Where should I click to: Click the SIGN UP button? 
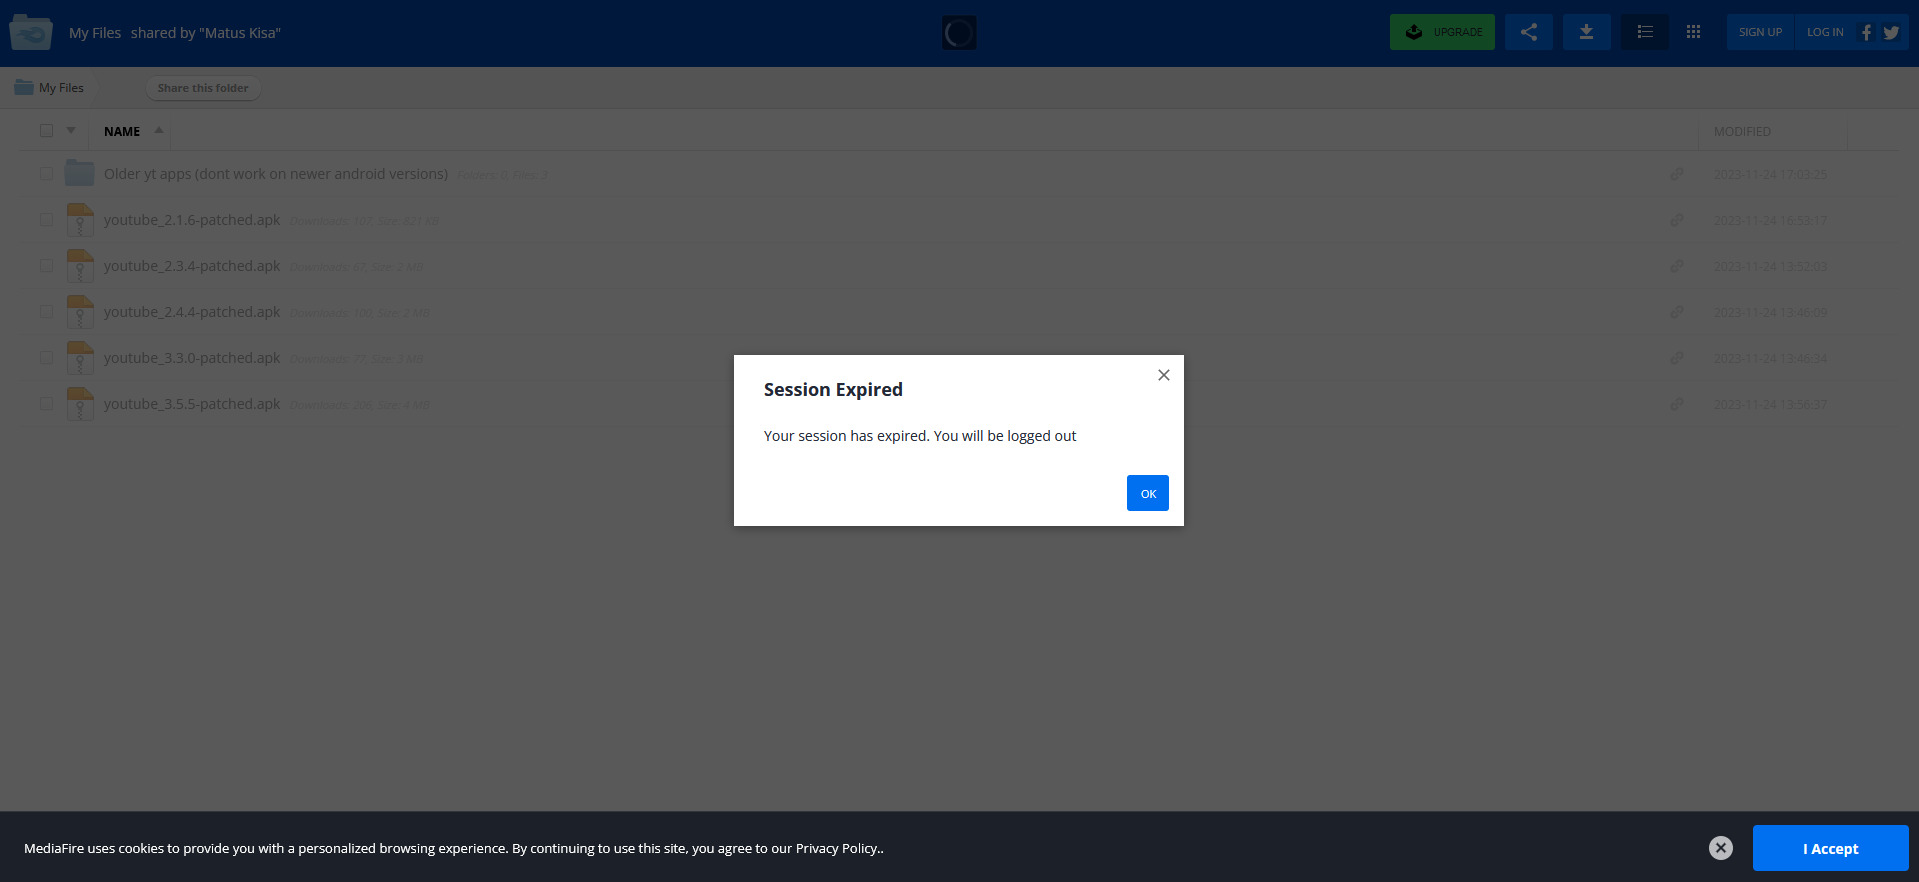point(1760,32)
